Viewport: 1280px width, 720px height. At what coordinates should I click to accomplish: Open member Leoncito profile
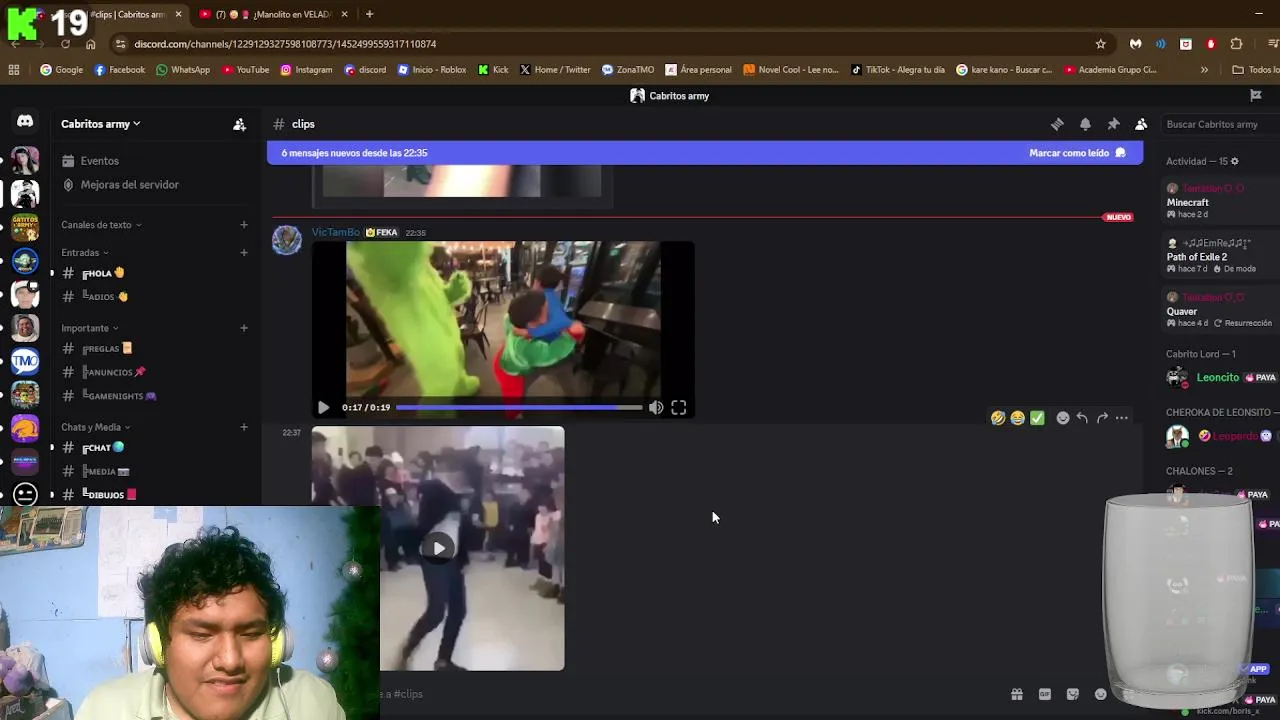pyautogui.click(x=1220, y=378)
